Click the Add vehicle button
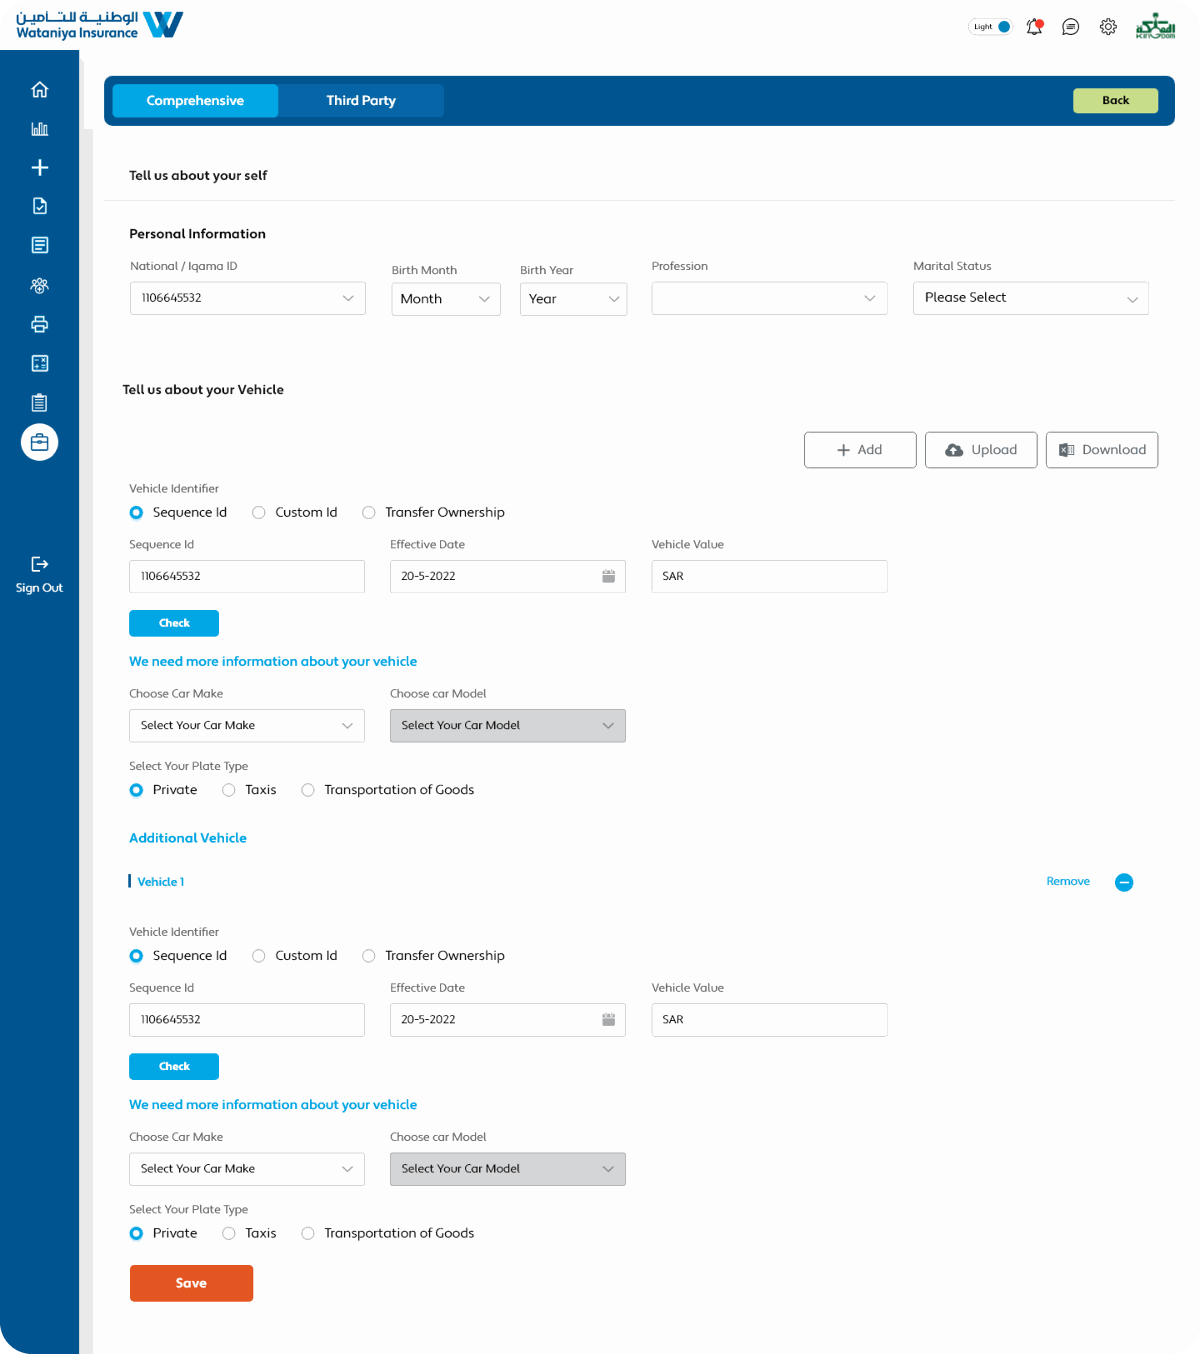This screenshot has width=1200, height=1354. [x=860, y=450]
